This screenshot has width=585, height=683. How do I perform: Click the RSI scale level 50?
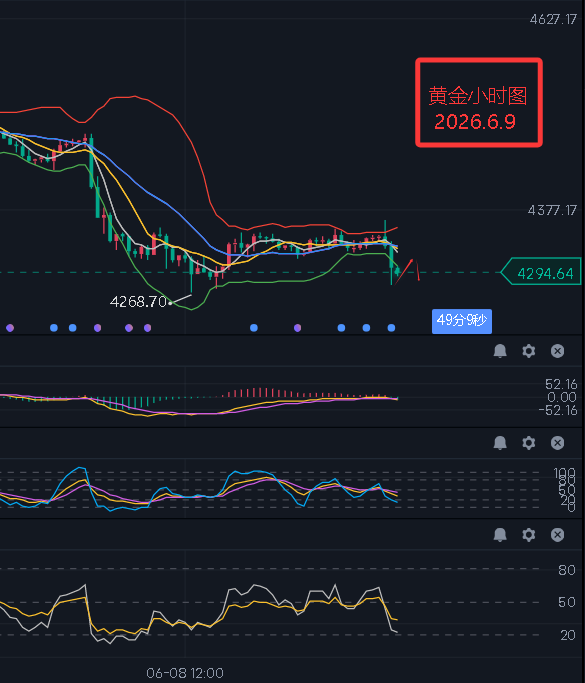[x=567, y=602]
